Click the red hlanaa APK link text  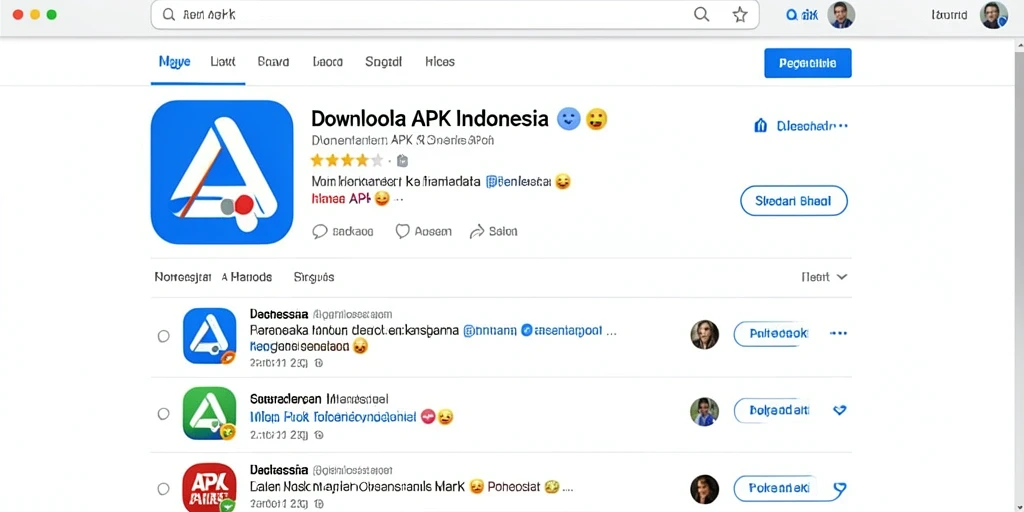click(341, 199)
